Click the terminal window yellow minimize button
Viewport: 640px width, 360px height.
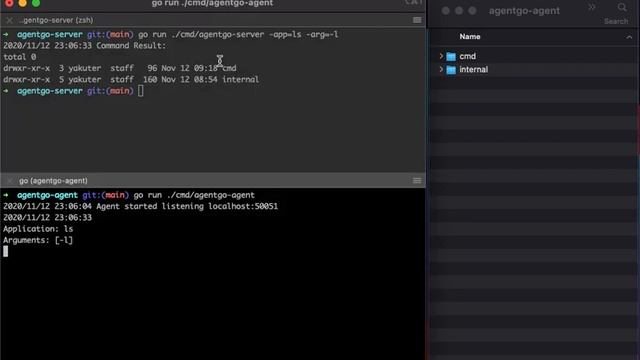(x=22, y=3)
